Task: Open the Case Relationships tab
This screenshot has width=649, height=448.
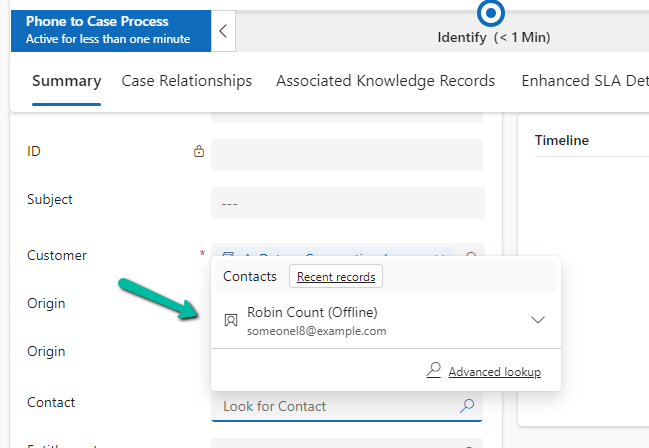Action: (186, 81)
